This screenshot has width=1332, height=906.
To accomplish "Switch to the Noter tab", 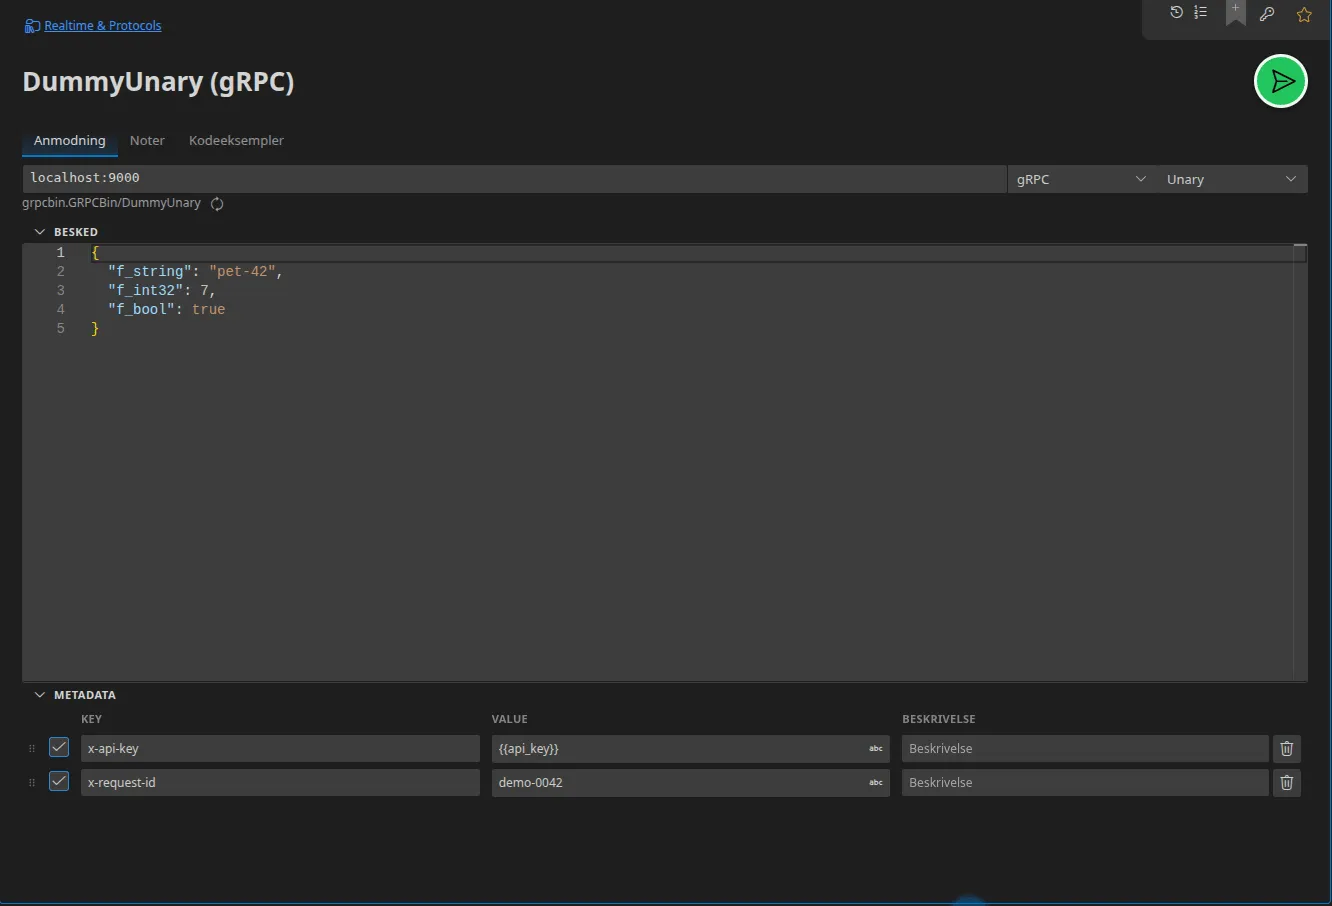I will (147, 141).
